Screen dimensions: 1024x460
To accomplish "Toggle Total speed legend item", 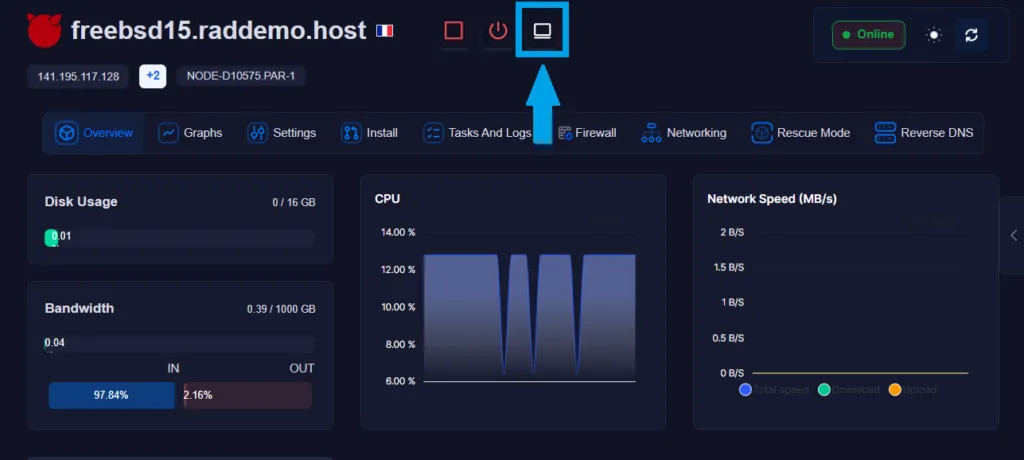I will [774, 390].
